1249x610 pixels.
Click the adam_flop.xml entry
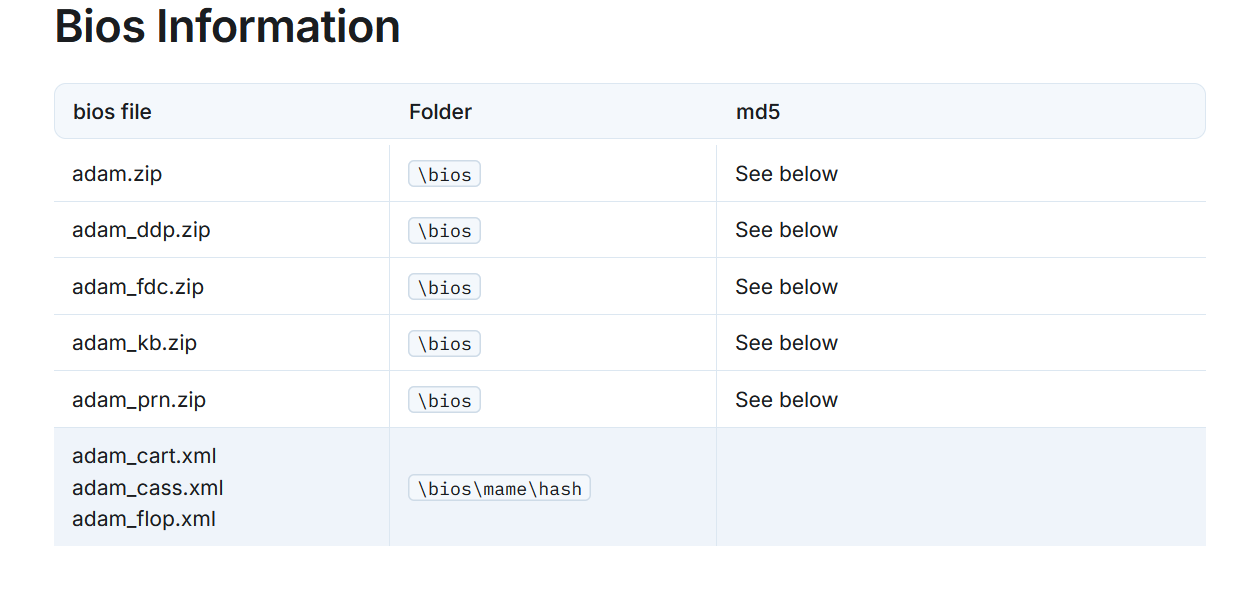pos(144,519)
